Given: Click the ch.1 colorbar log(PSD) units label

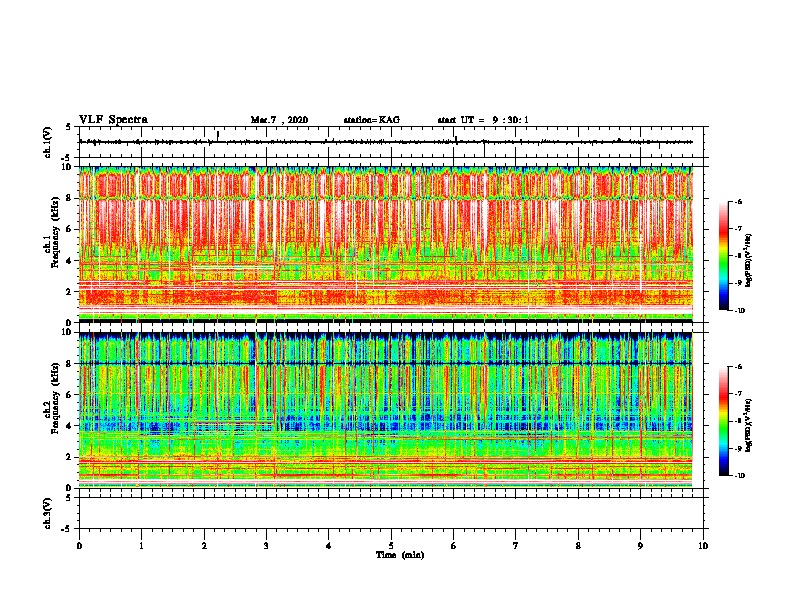Looking at the screenshot, I should [749, 260].
